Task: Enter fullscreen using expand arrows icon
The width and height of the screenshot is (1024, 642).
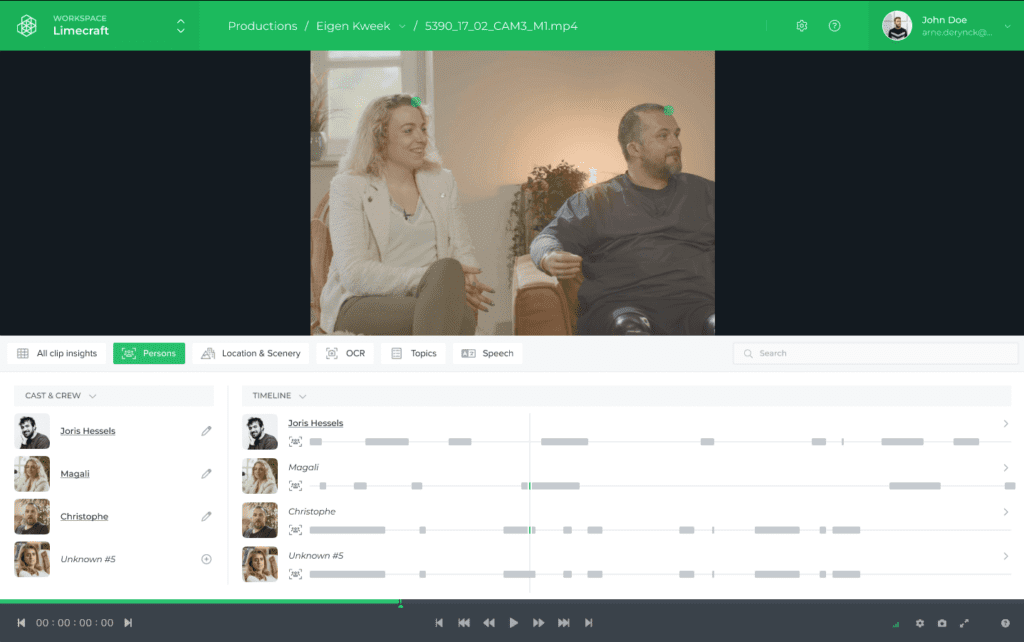Action: 964,623
